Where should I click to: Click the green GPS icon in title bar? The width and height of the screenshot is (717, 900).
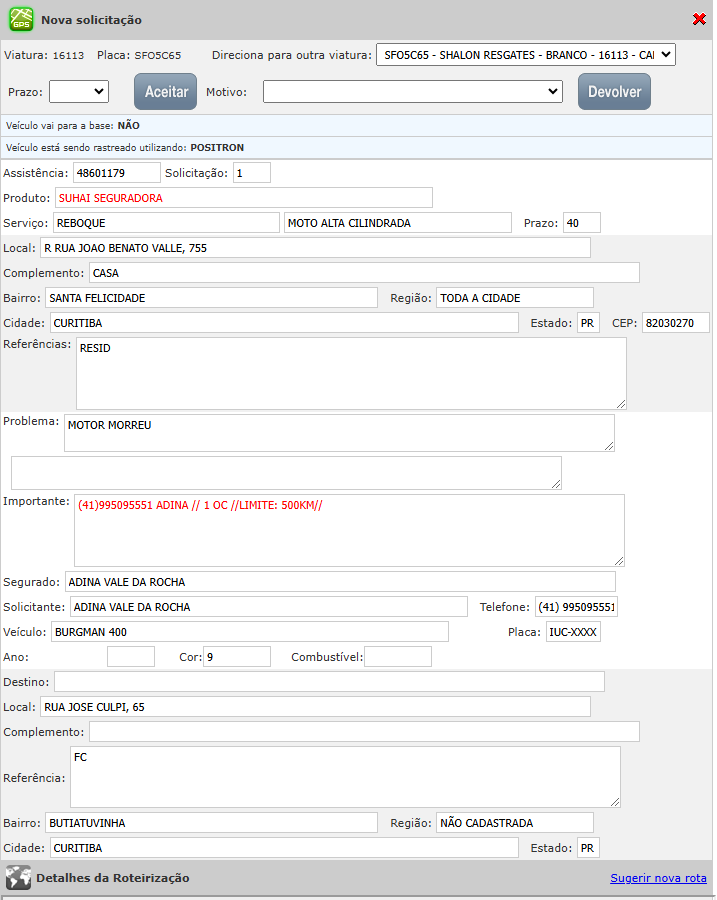[x=21, y=19]
